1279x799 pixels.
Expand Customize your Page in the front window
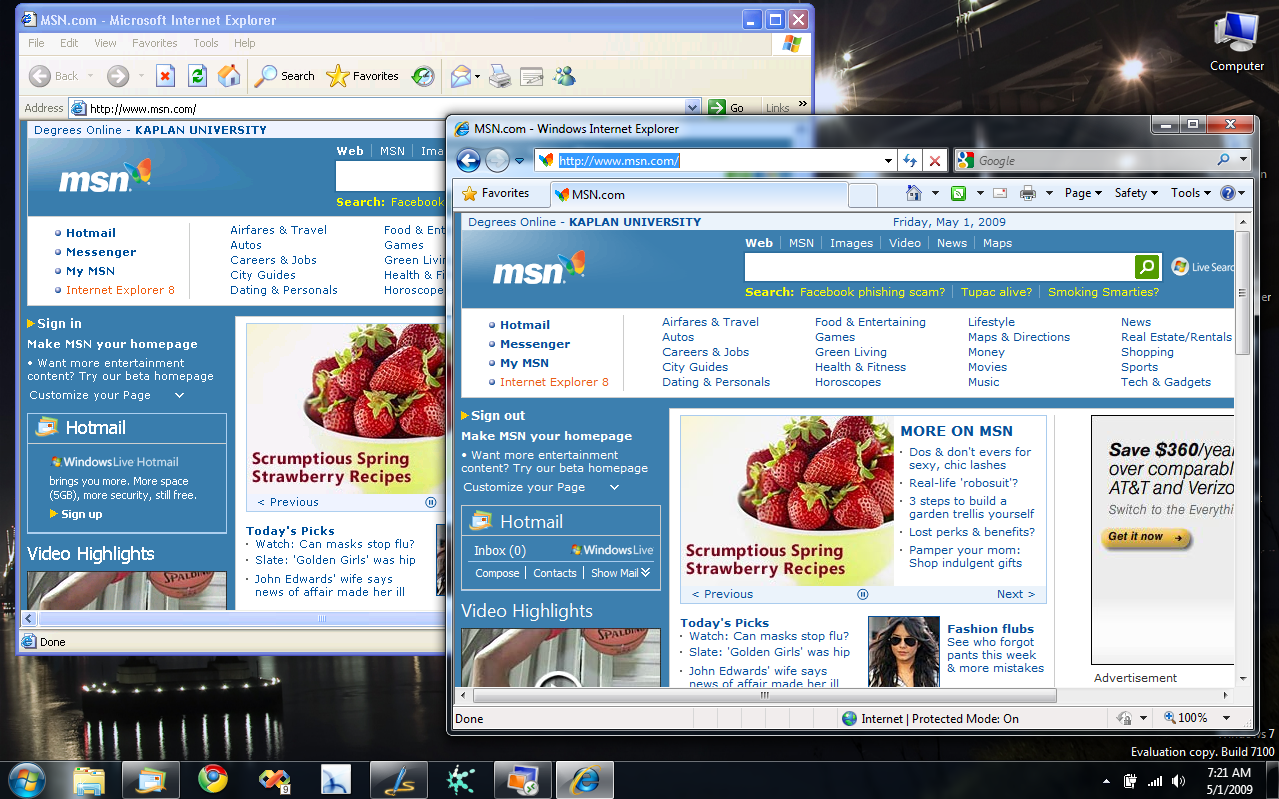(540, 487)
